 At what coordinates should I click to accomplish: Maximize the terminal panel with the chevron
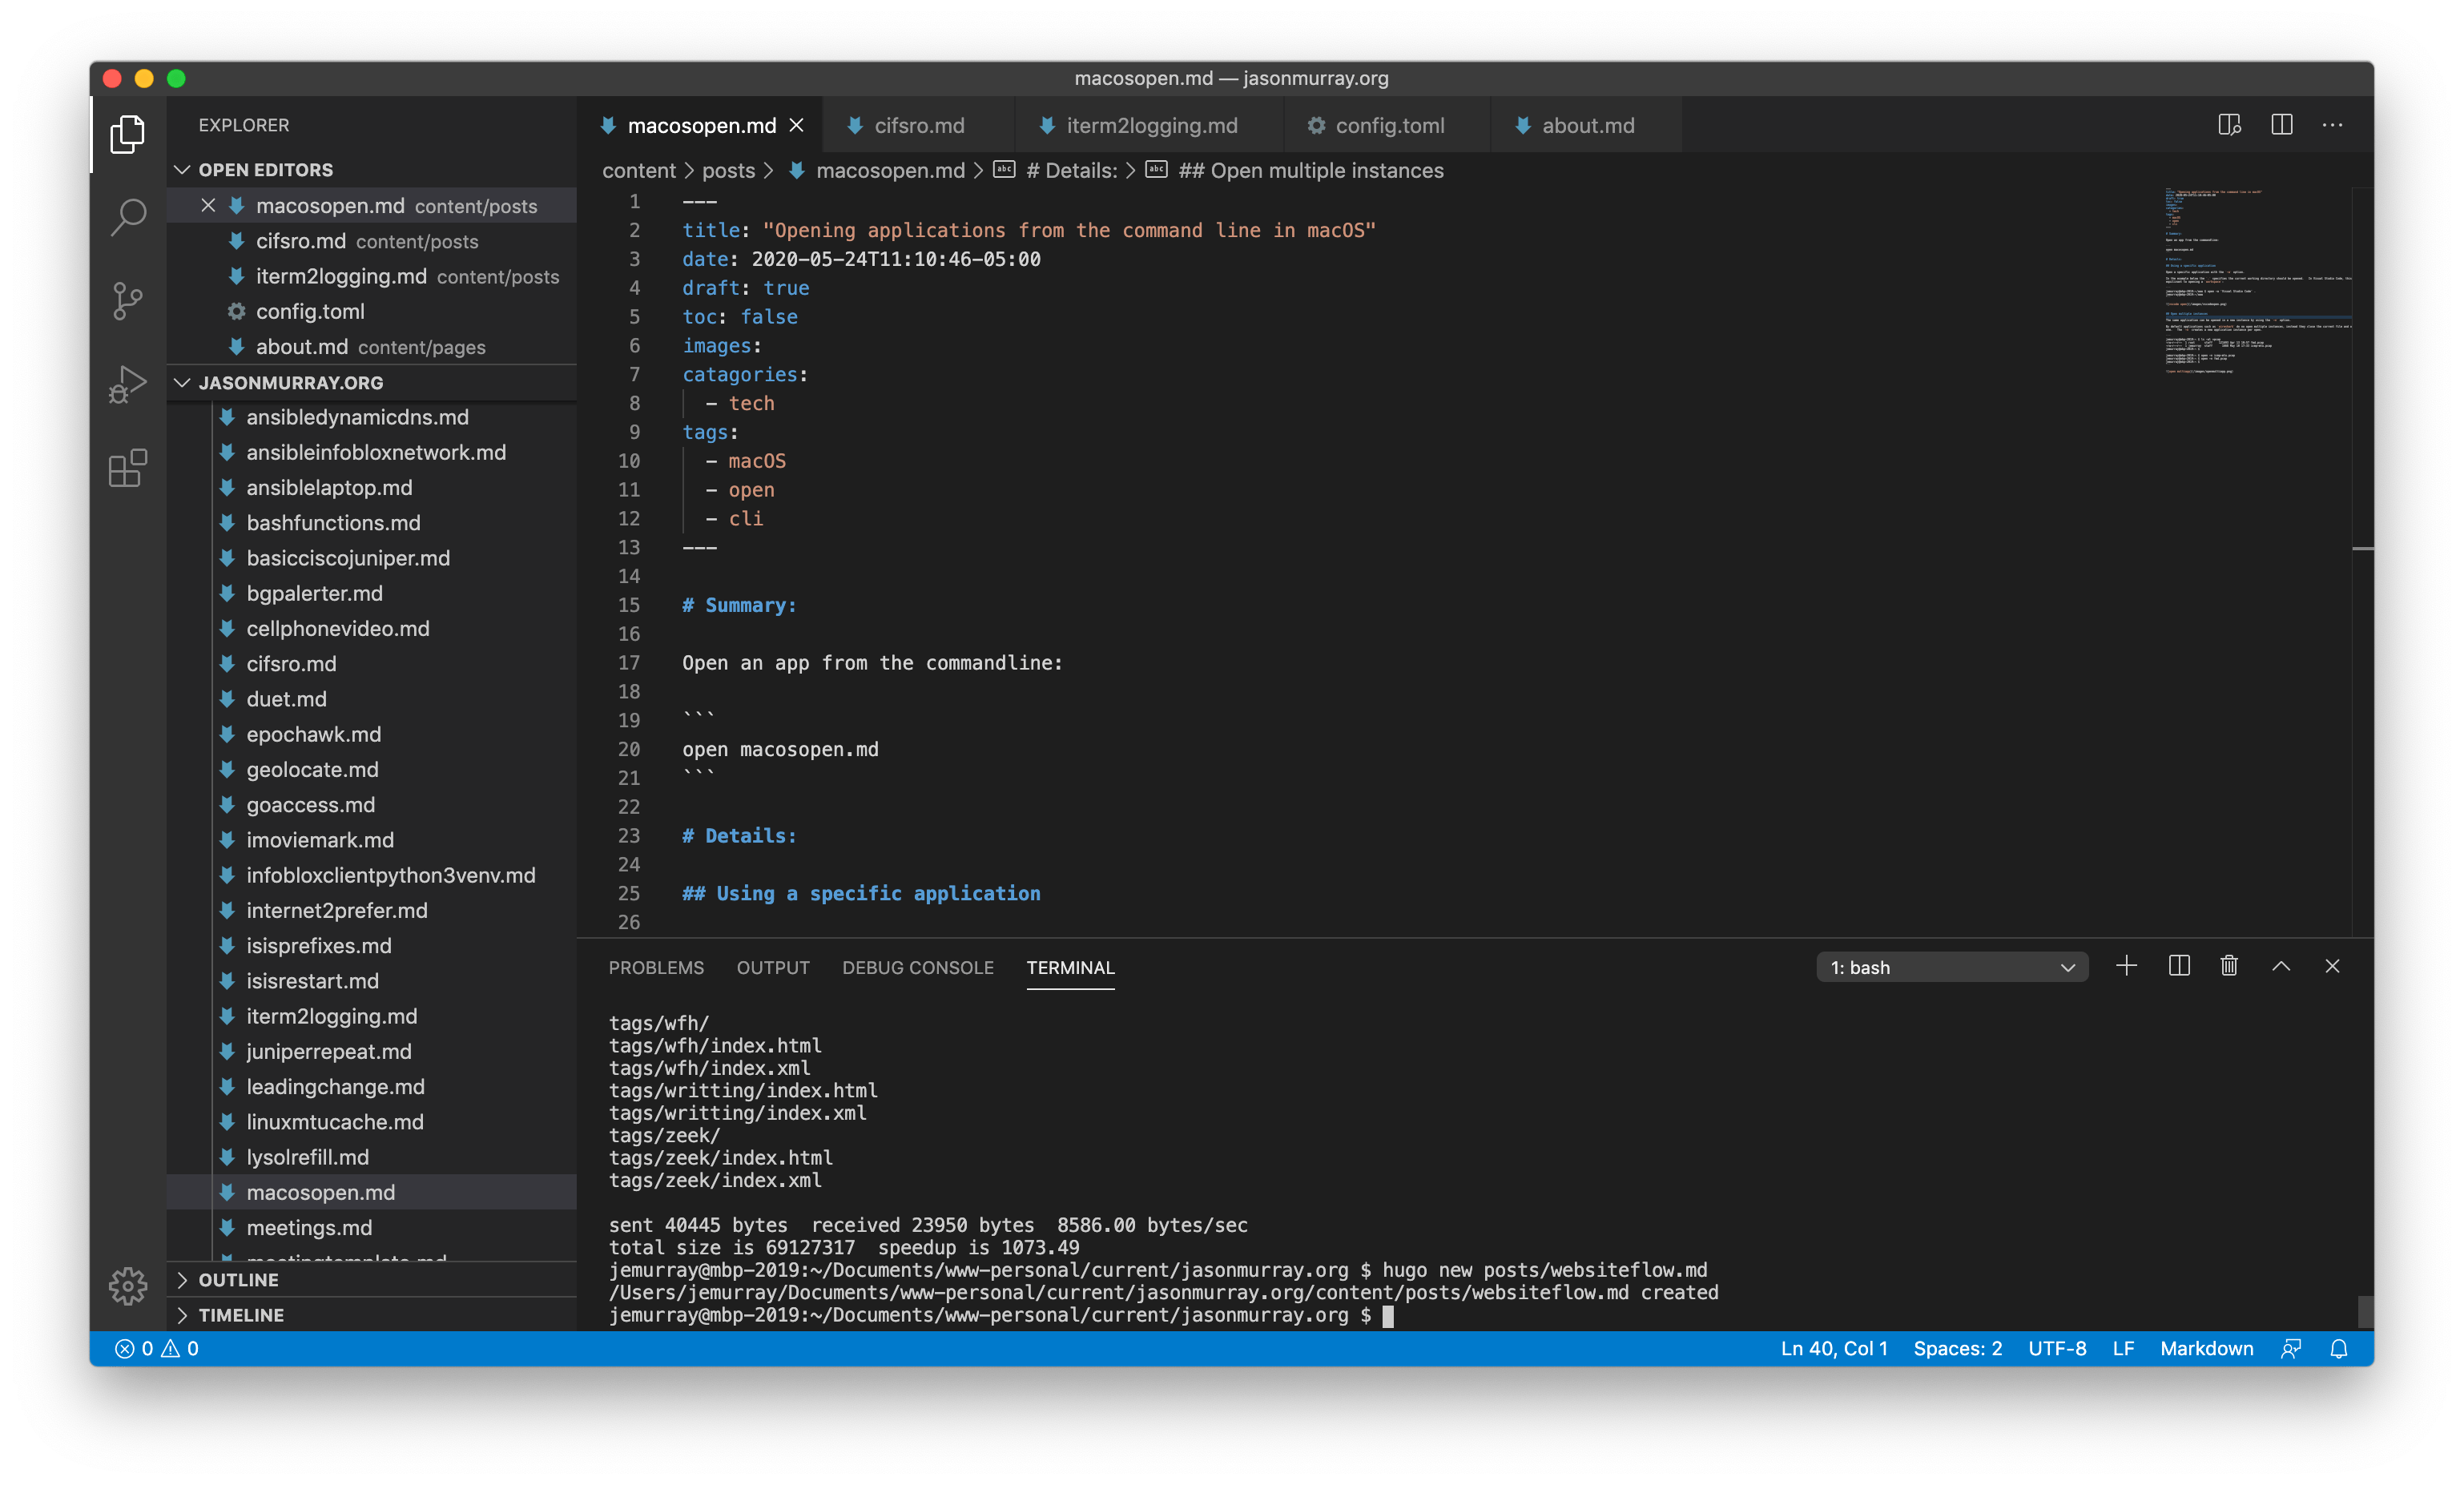pyautogui.click(x=2281, y=966)
